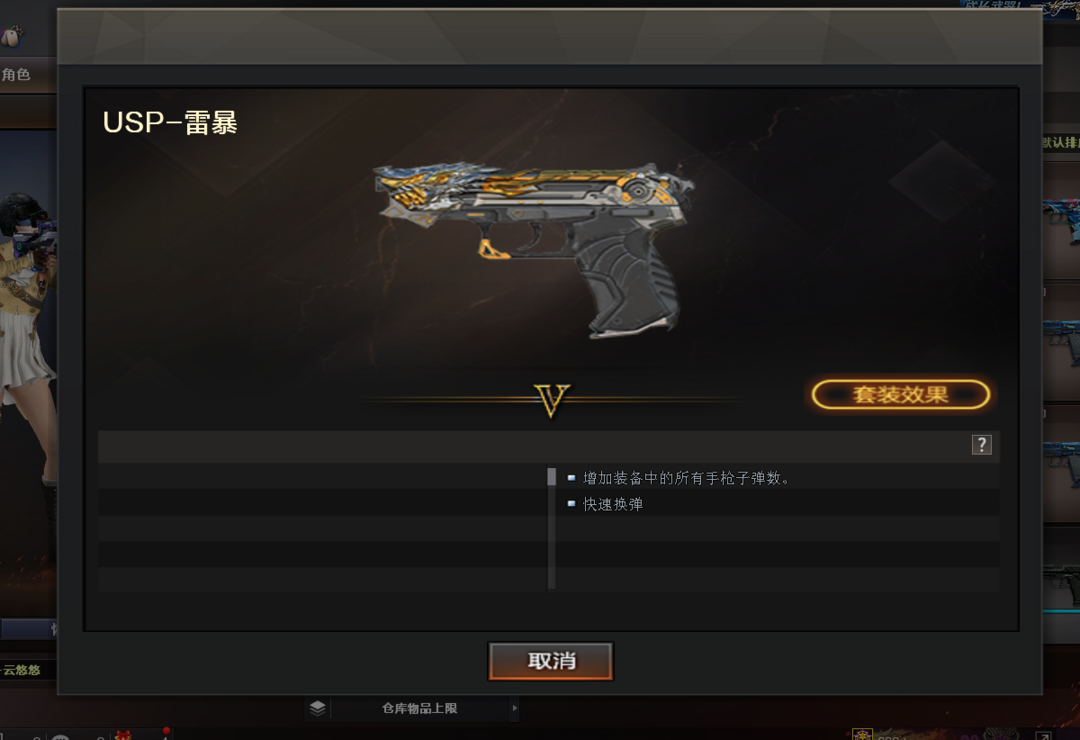Open the 仓库物品上限 dropdown

[419, 708]
